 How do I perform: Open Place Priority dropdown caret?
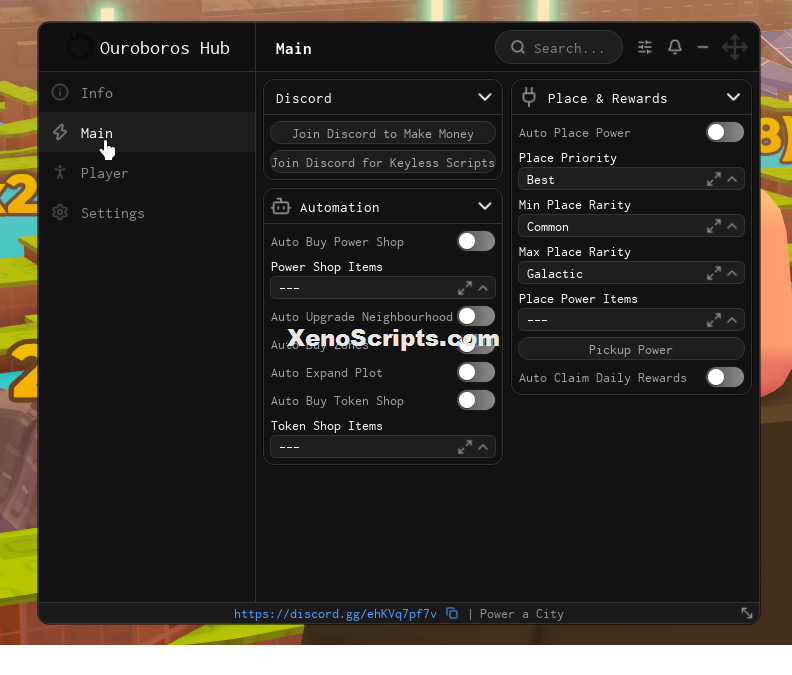click(732, 179)
